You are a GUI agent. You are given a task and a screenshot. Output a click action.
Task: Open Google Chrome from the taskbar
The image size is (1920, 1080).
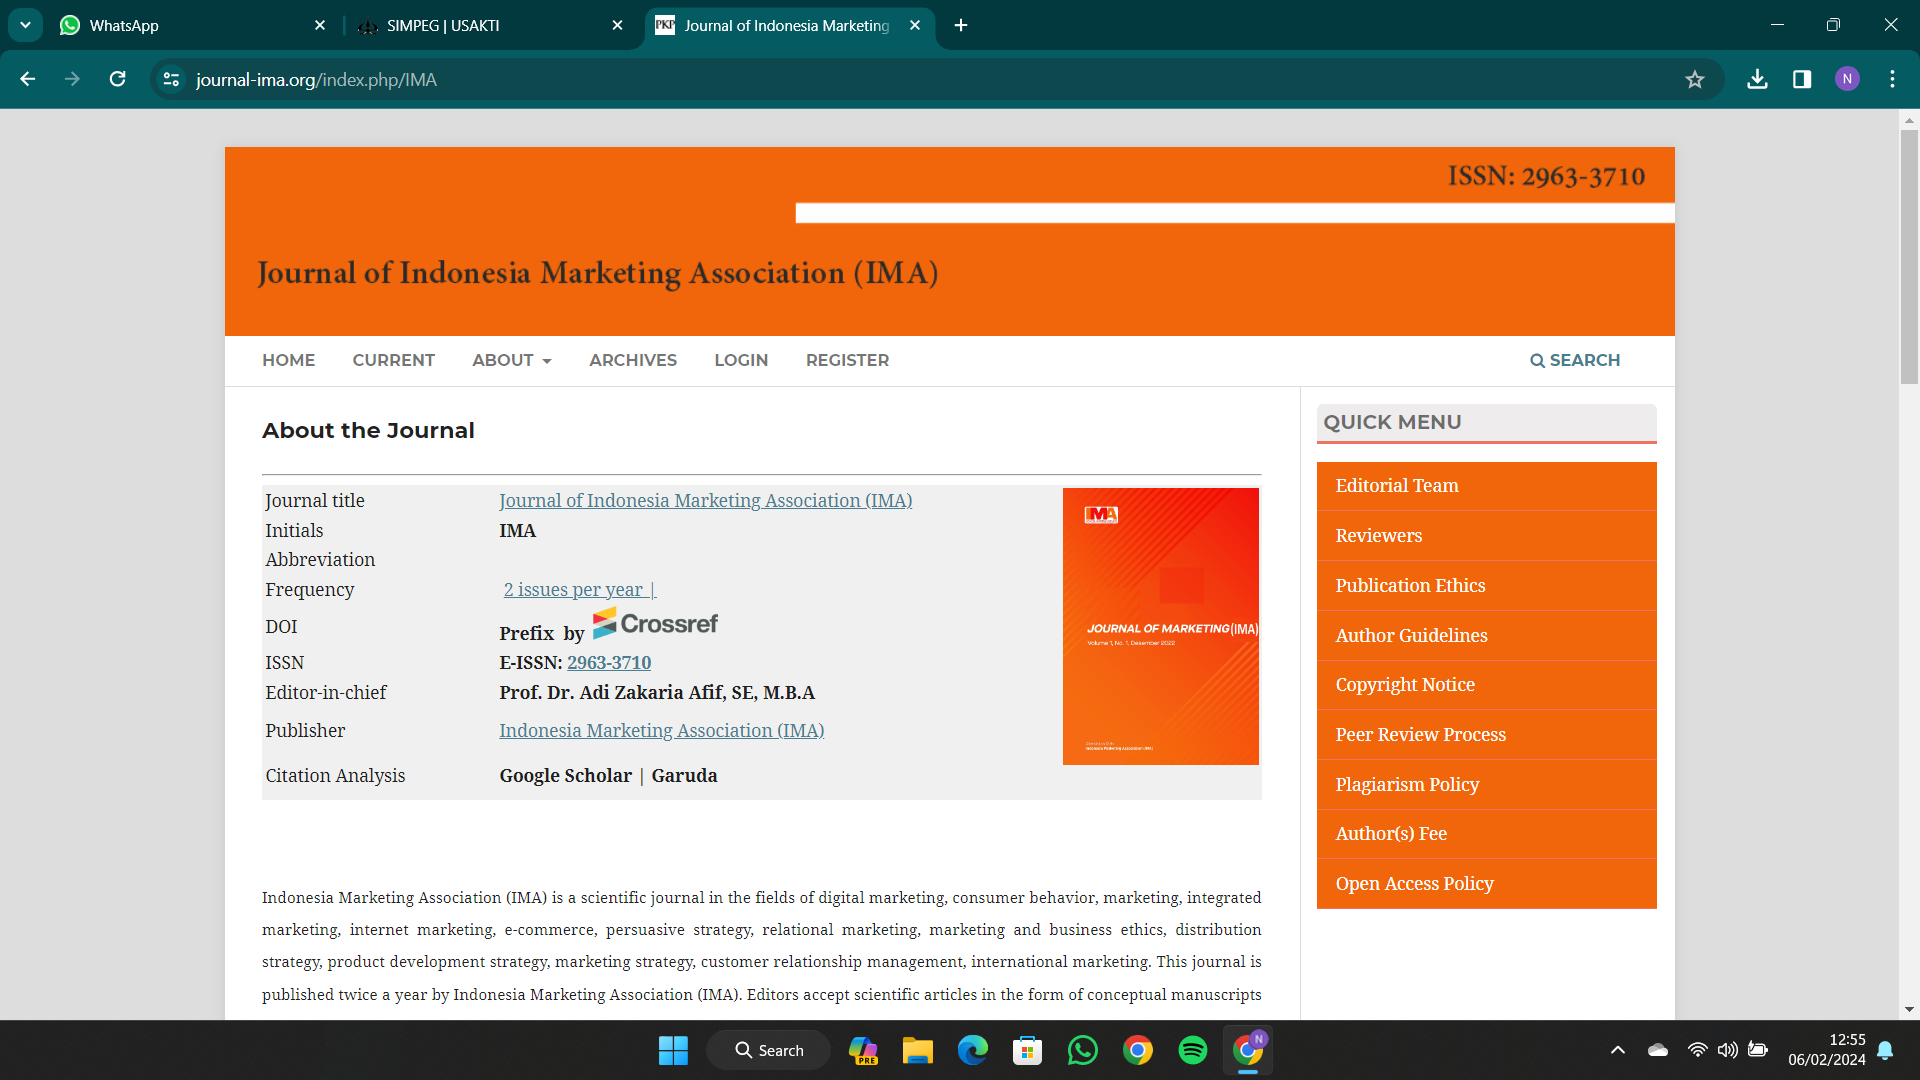point(1137,1050)
